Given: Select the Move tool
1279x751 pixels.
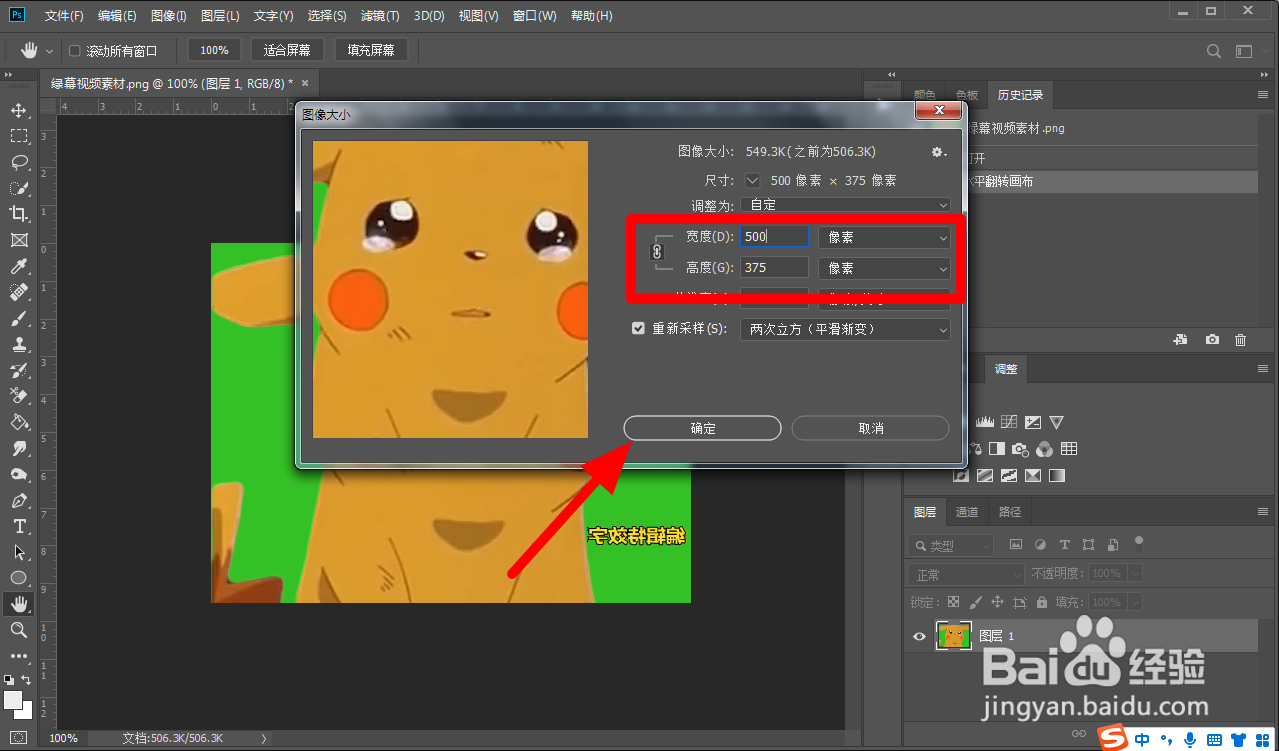Looking at the screenshot, I should [x=18, y=110].
